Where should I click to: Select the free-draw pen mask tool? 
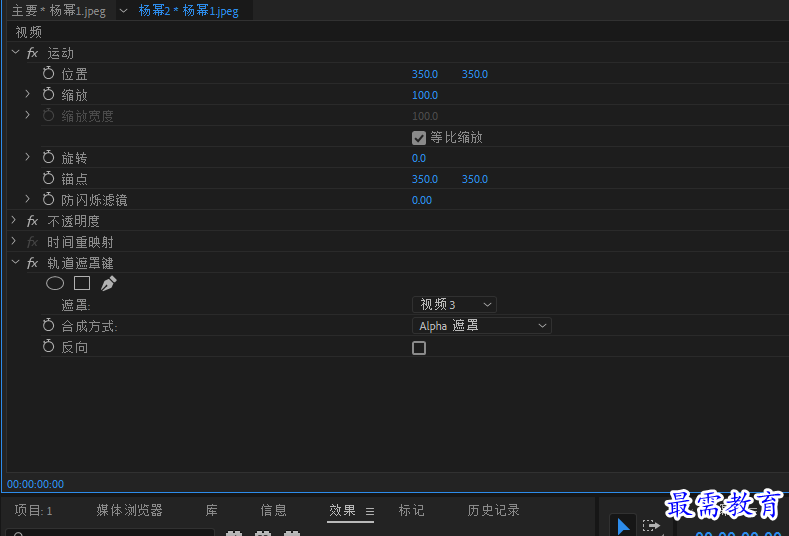[x=108, y=283]
